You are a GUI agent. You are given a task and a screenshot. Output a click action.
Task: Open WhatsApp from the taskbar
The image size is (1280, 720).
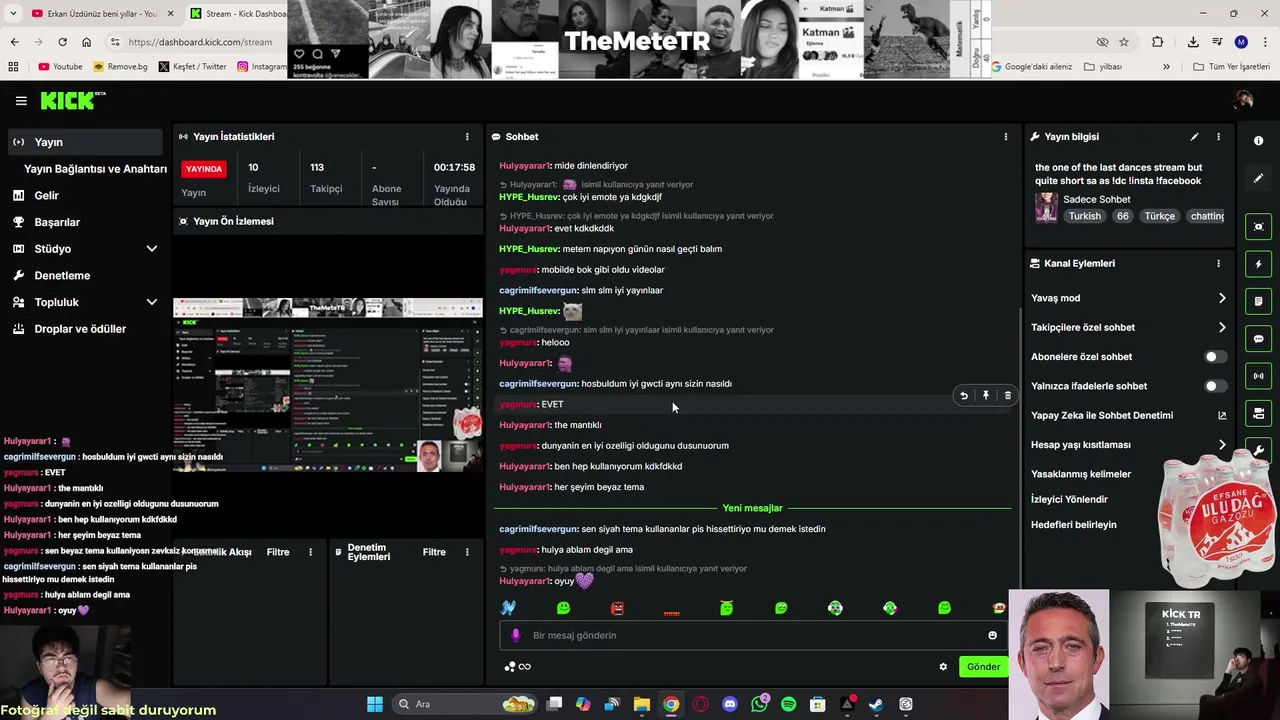759,704
